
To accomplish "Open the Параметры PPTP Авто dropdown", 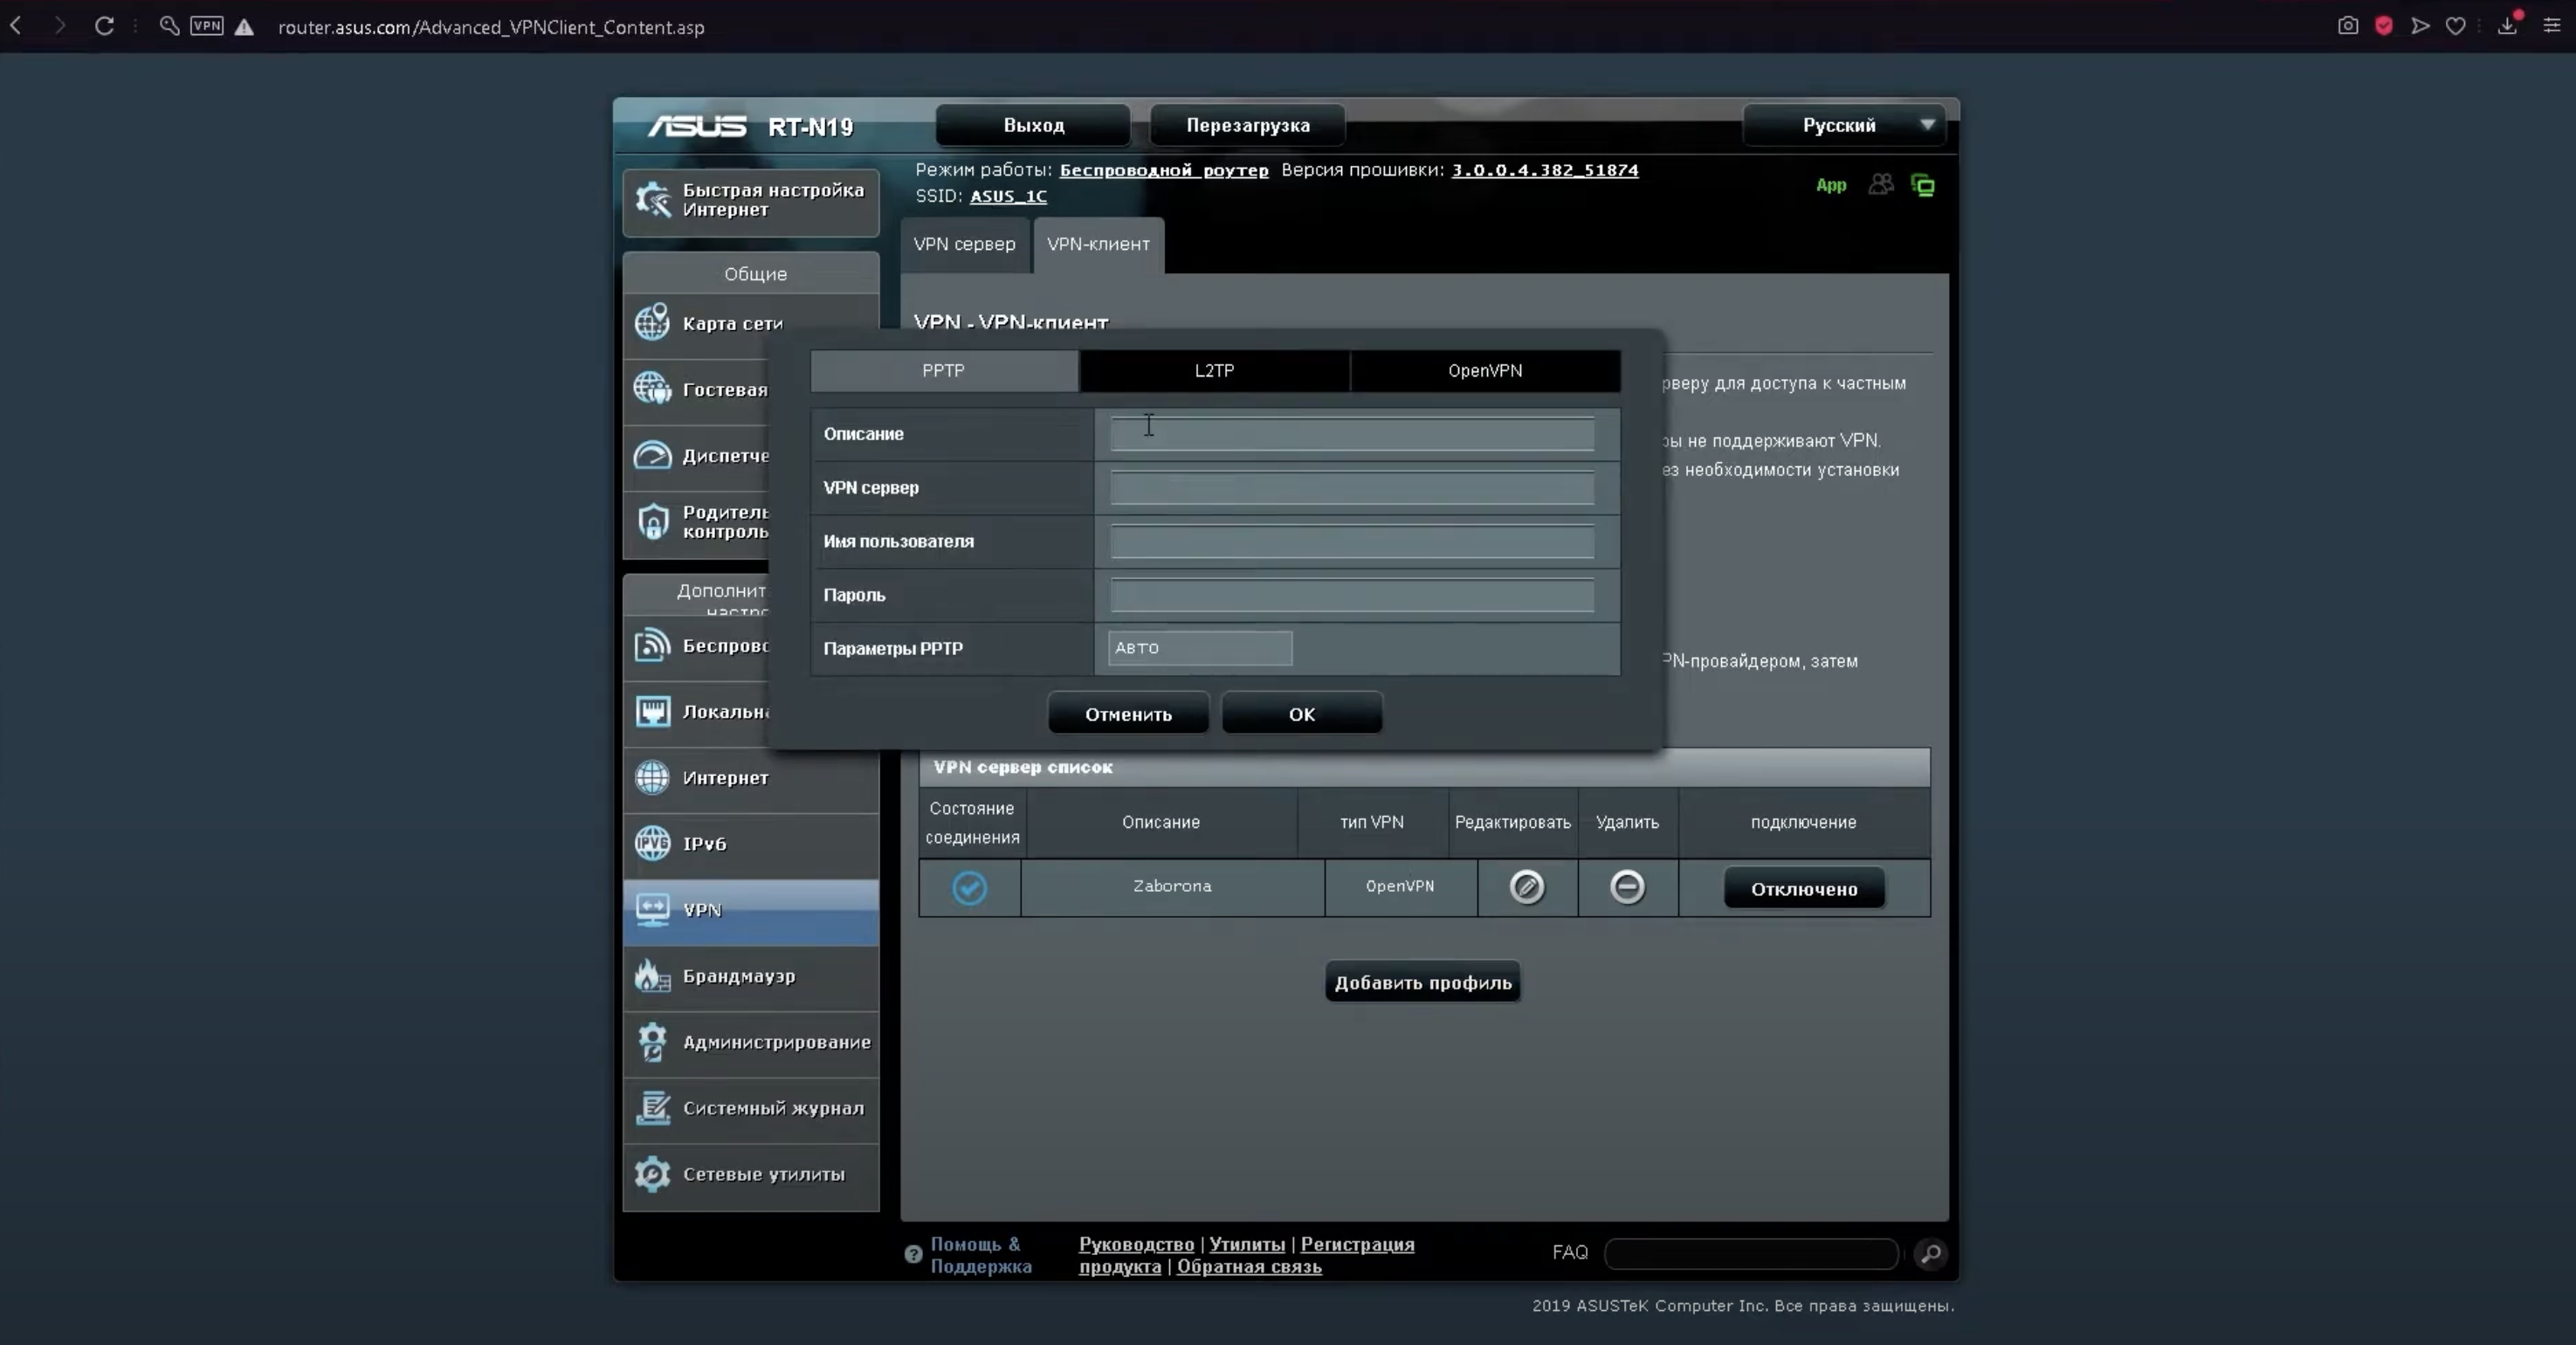I will click(1199, 648).
